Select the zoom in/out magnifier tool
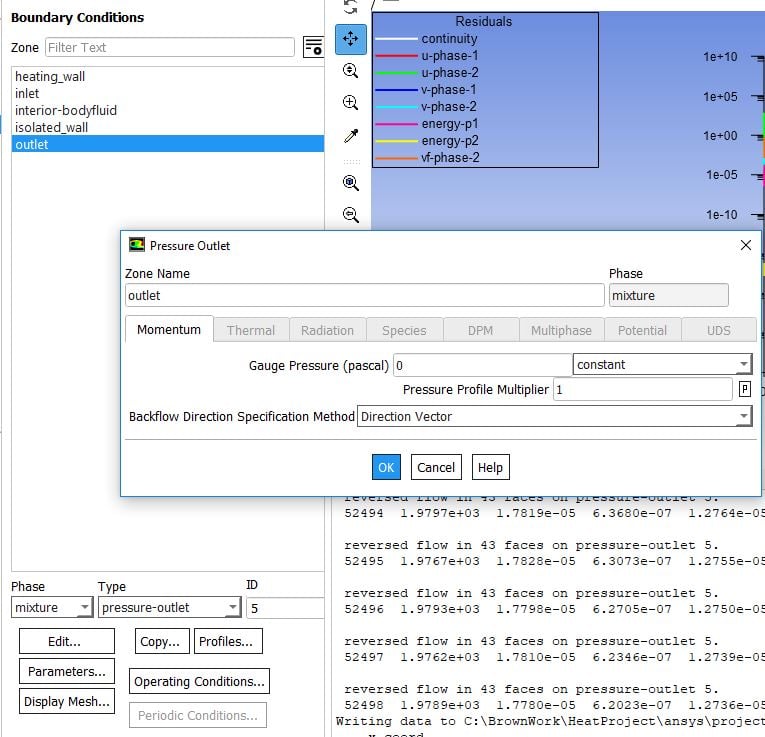765x737 pixels. point(350,71)
